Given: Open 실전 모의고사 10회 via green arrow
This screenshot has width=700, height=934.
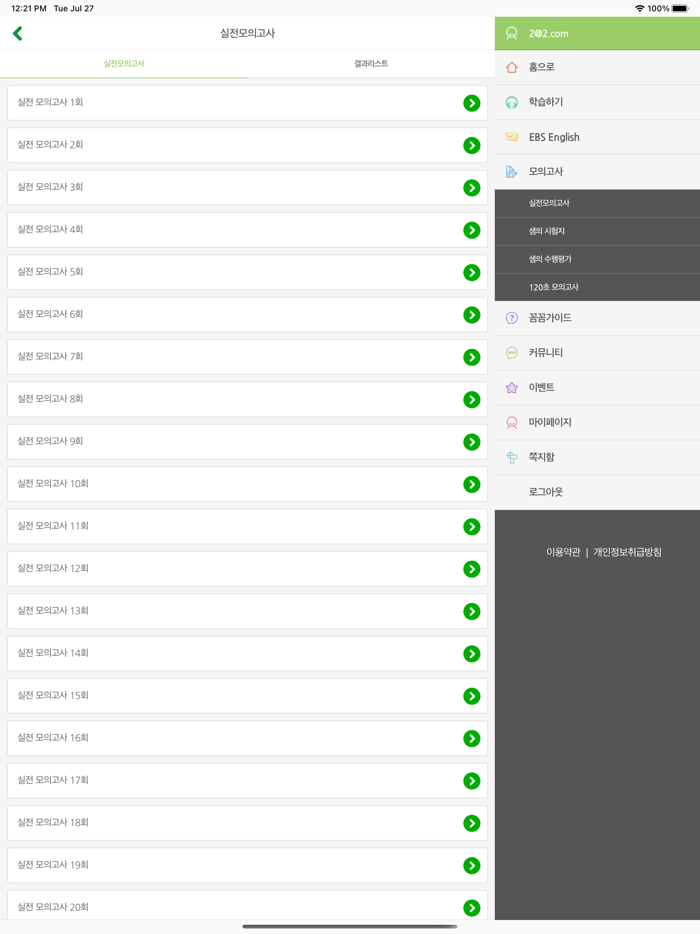Looking at the screenshot, I should coord(472,484).
